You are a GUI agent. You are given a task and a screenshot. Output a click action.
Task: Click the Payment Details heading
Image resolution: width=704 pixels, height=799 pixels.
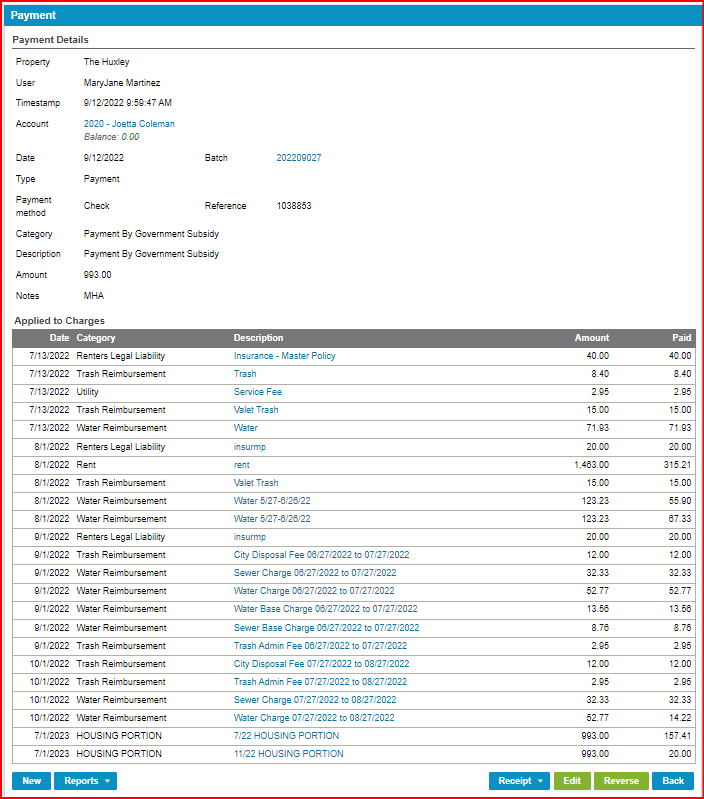point(50,40)
